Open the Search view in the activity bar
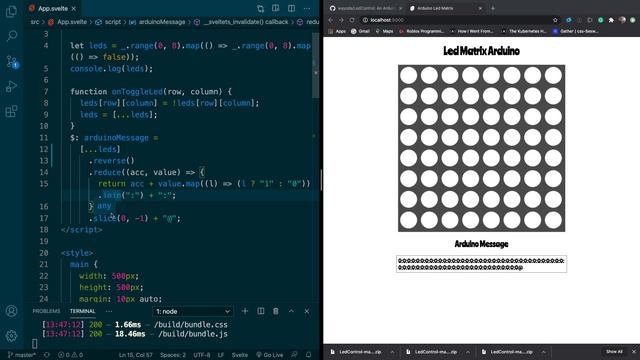640x360 pixels. point(11,36)
